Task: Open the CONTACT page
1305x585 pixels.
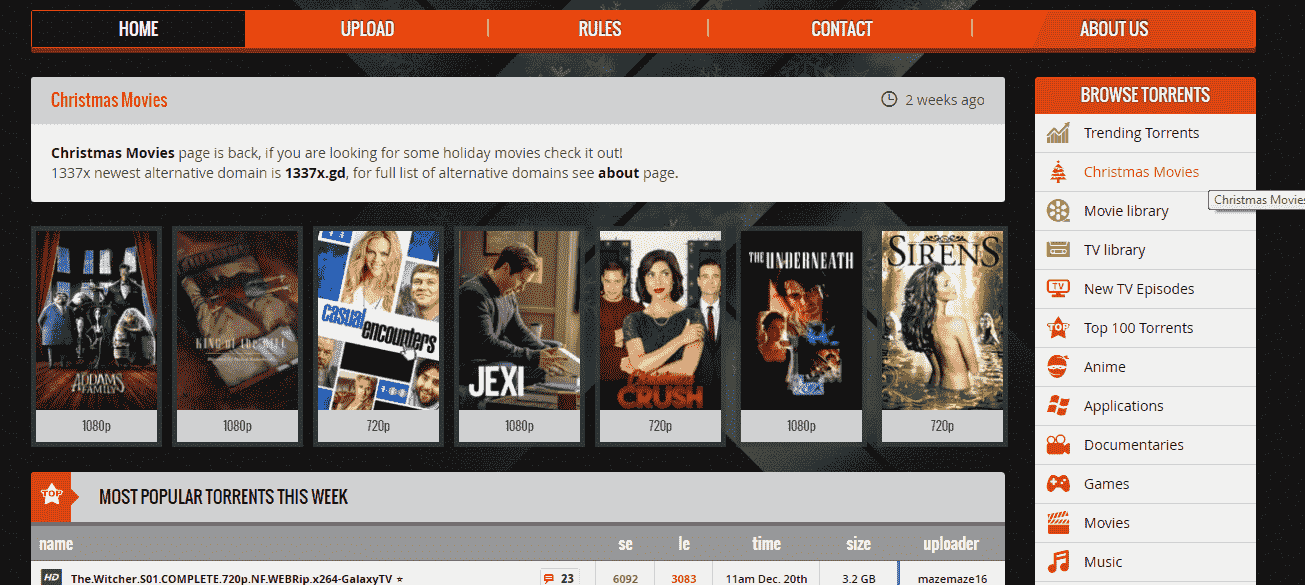Action: point(842,29)
